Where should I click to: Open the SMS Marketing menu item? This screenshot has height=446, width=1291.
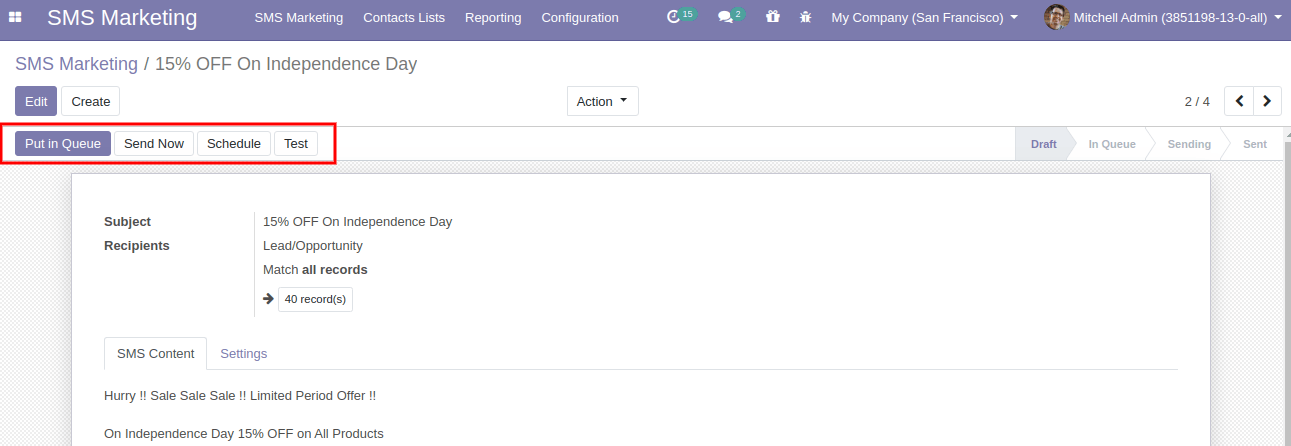click(298, 17)
